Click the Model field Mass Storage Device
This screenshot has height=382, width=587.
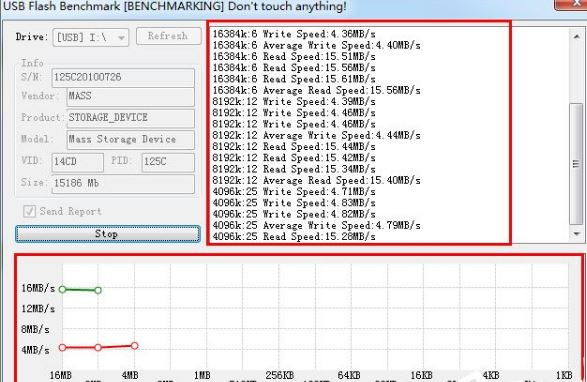(x=130, y=139)
